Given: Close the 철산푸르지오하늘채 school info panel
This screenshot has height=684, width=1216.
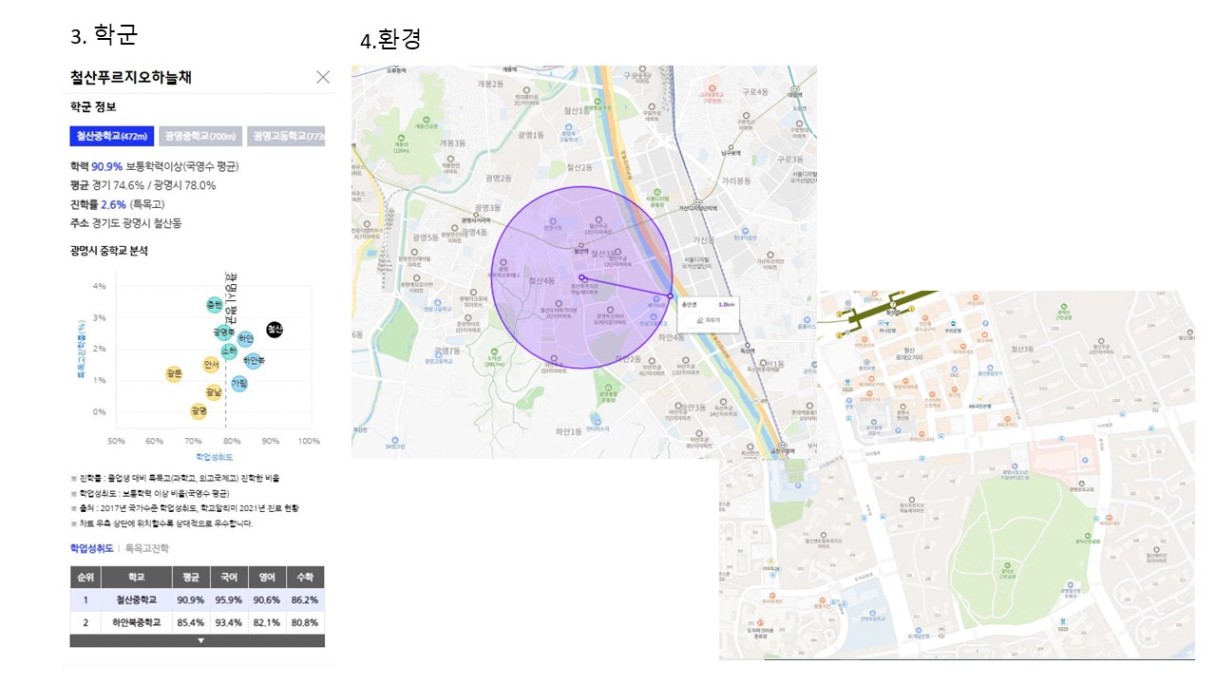Looking at the screenshot, I should click(322, 77).
